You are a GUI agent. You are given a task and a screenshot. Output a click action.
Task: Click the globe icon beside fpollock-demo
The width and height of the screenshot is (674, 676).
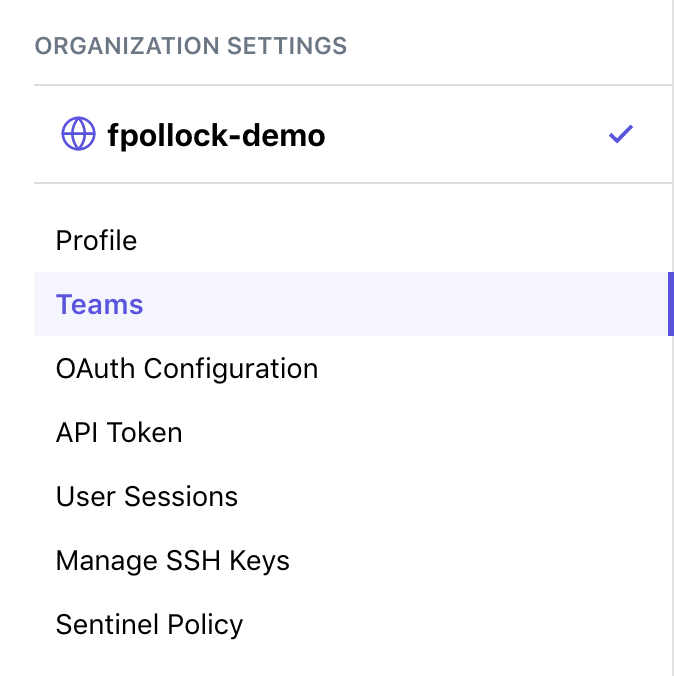point(78,134)
